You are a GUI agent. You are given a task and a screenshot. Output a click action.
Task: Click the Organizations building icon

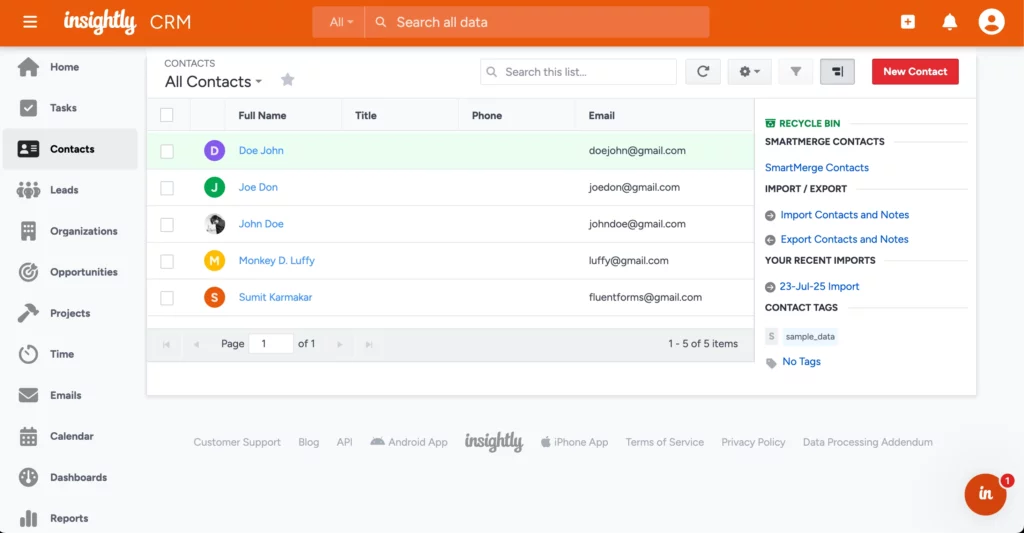click(28, 231)
